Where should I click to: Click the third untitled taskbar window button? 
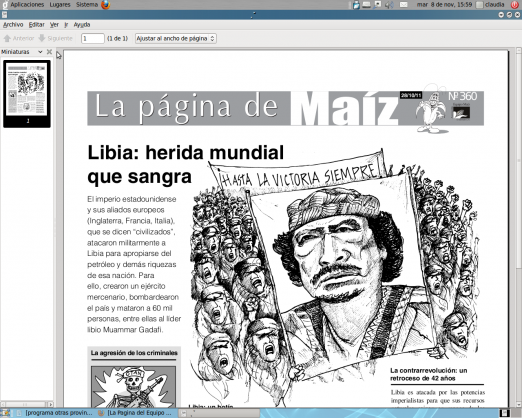[219, 413]
